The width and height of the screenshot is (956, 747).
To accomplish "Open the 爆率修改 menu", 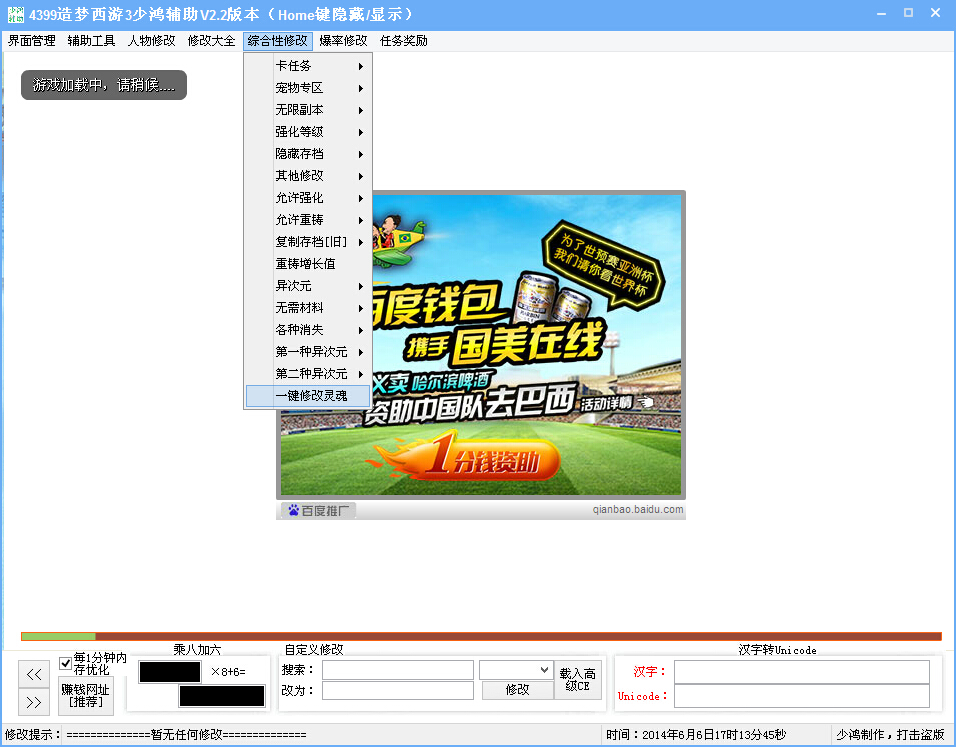I will coord(343,41).
